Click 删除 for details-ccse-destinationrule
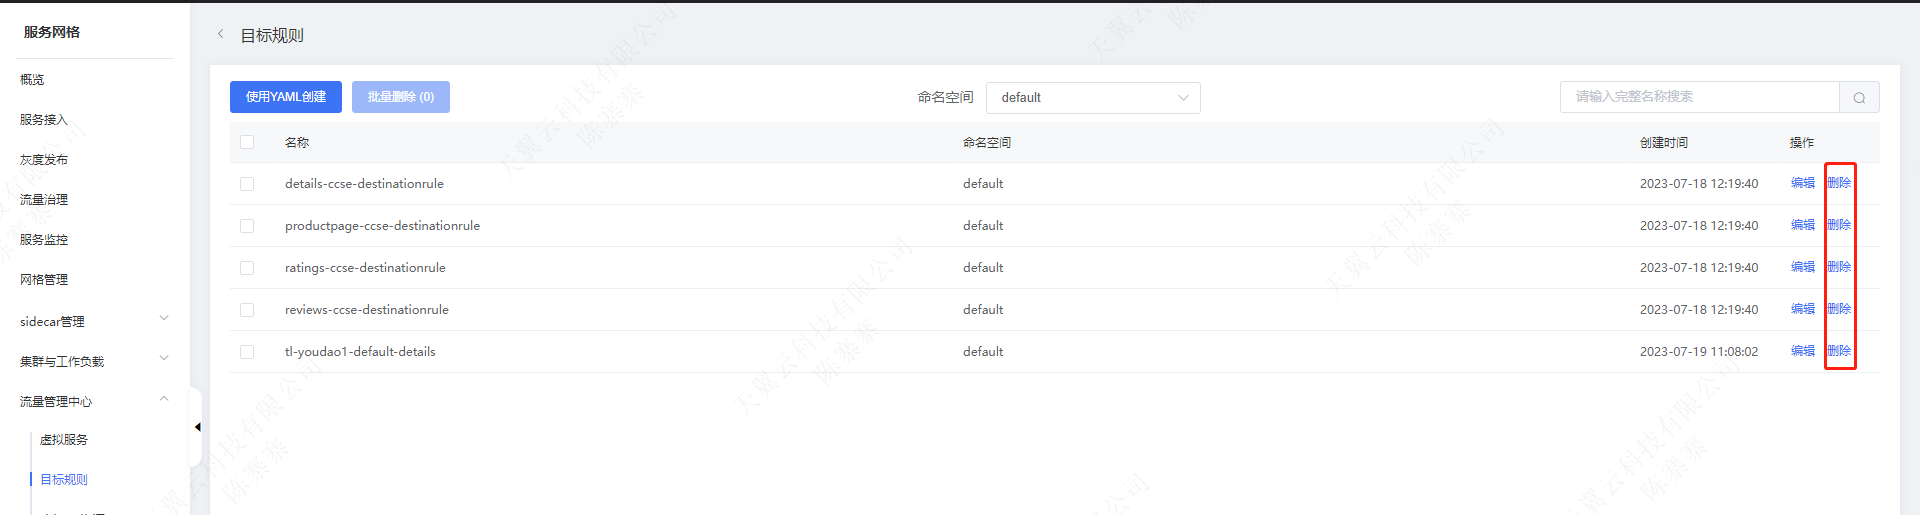 click(x=1839, y=183)
